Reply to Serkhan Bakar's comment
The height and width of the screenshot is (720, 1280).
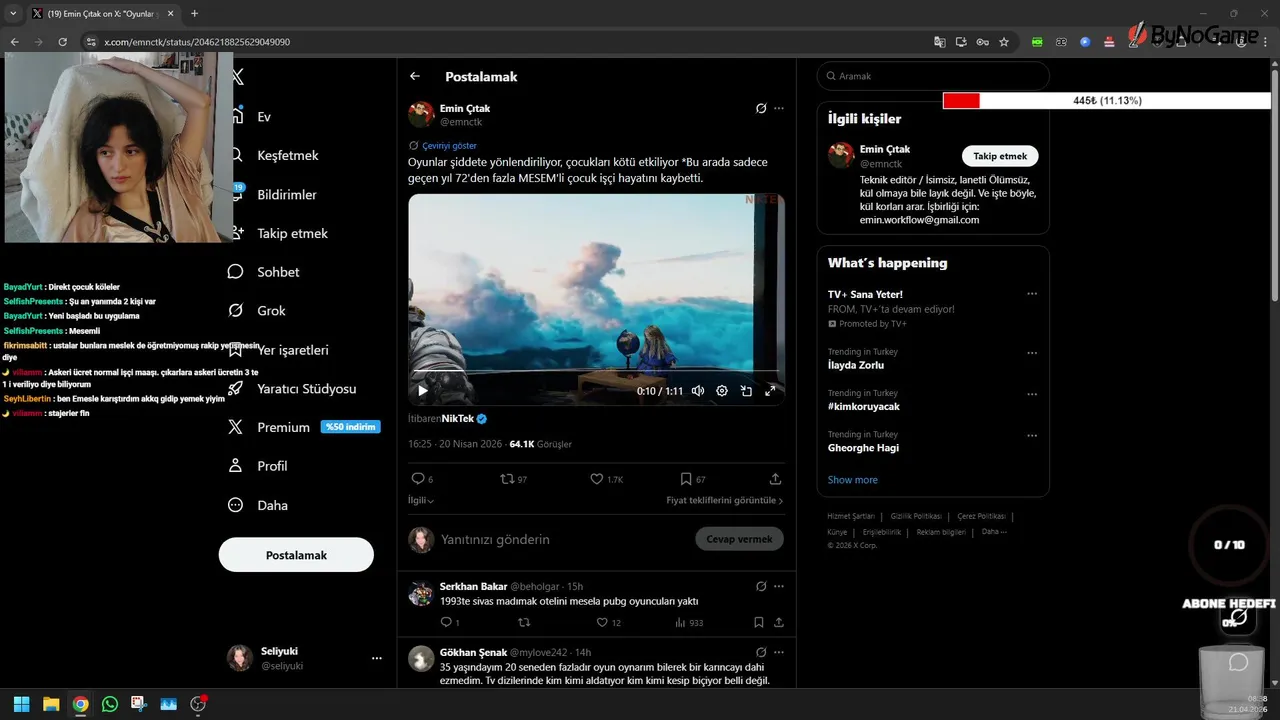(449, 622)
